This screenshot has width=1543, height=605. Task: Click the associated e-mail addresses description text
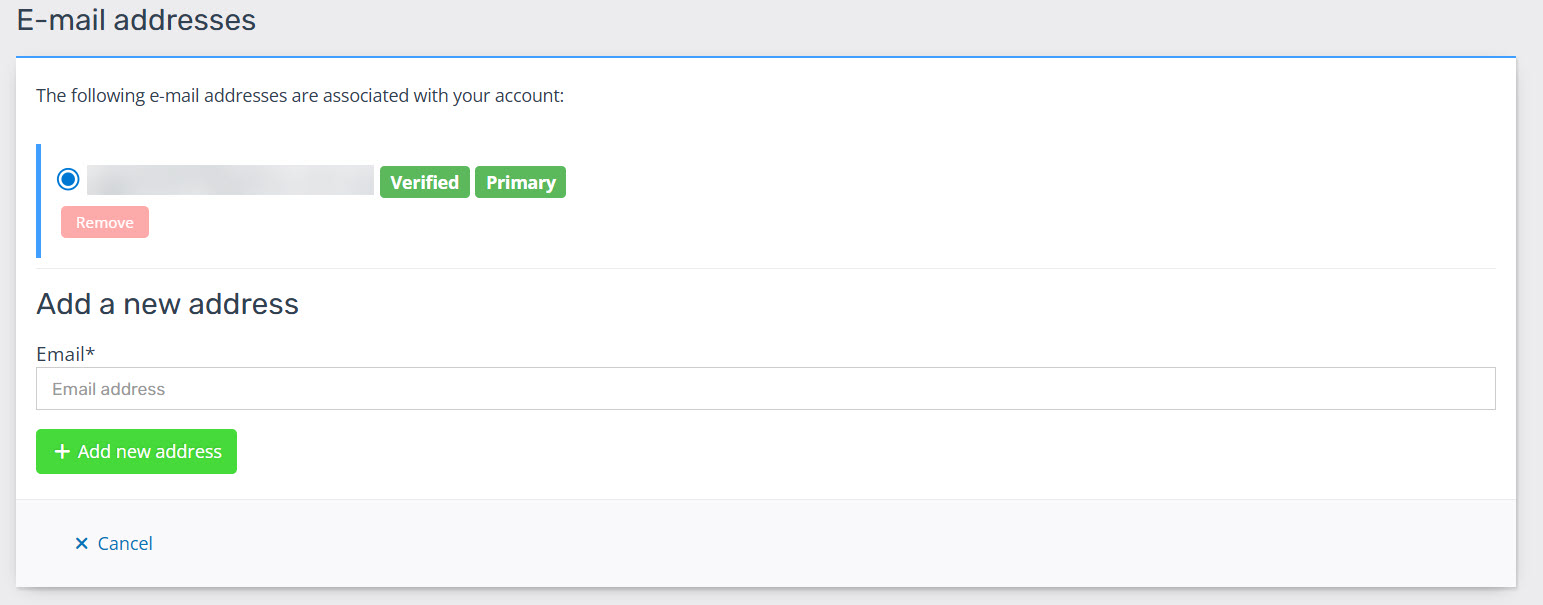[x=300, y=96]
